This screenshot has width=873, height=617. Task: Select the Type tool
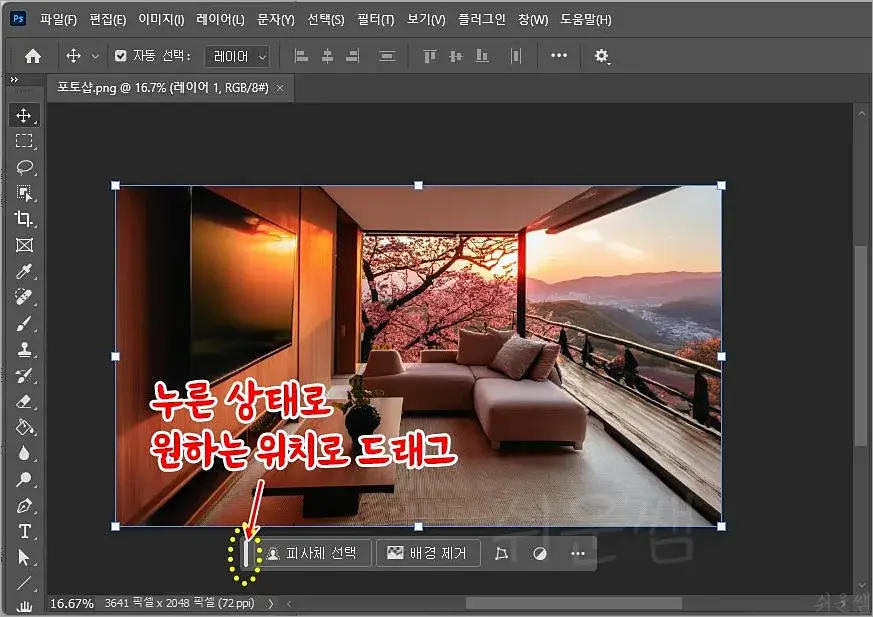click(25, 531)
